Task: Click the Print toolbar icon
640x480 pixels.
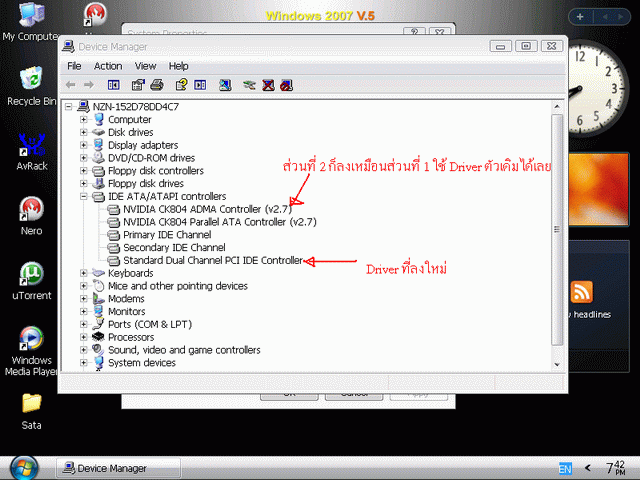Action: 157,85
